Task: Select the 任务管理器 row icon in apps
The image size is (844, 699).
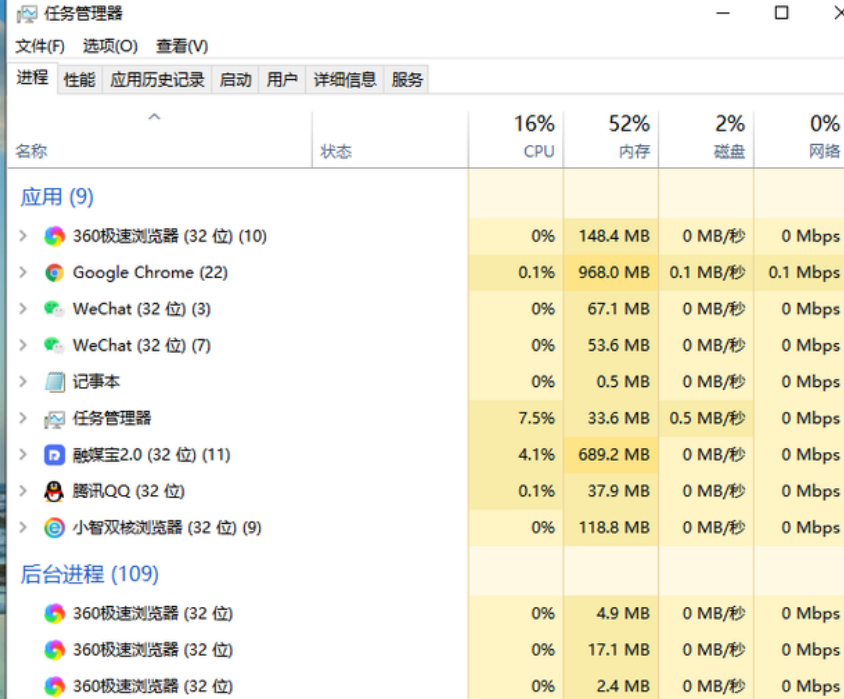Action: [x=54, y=419]
